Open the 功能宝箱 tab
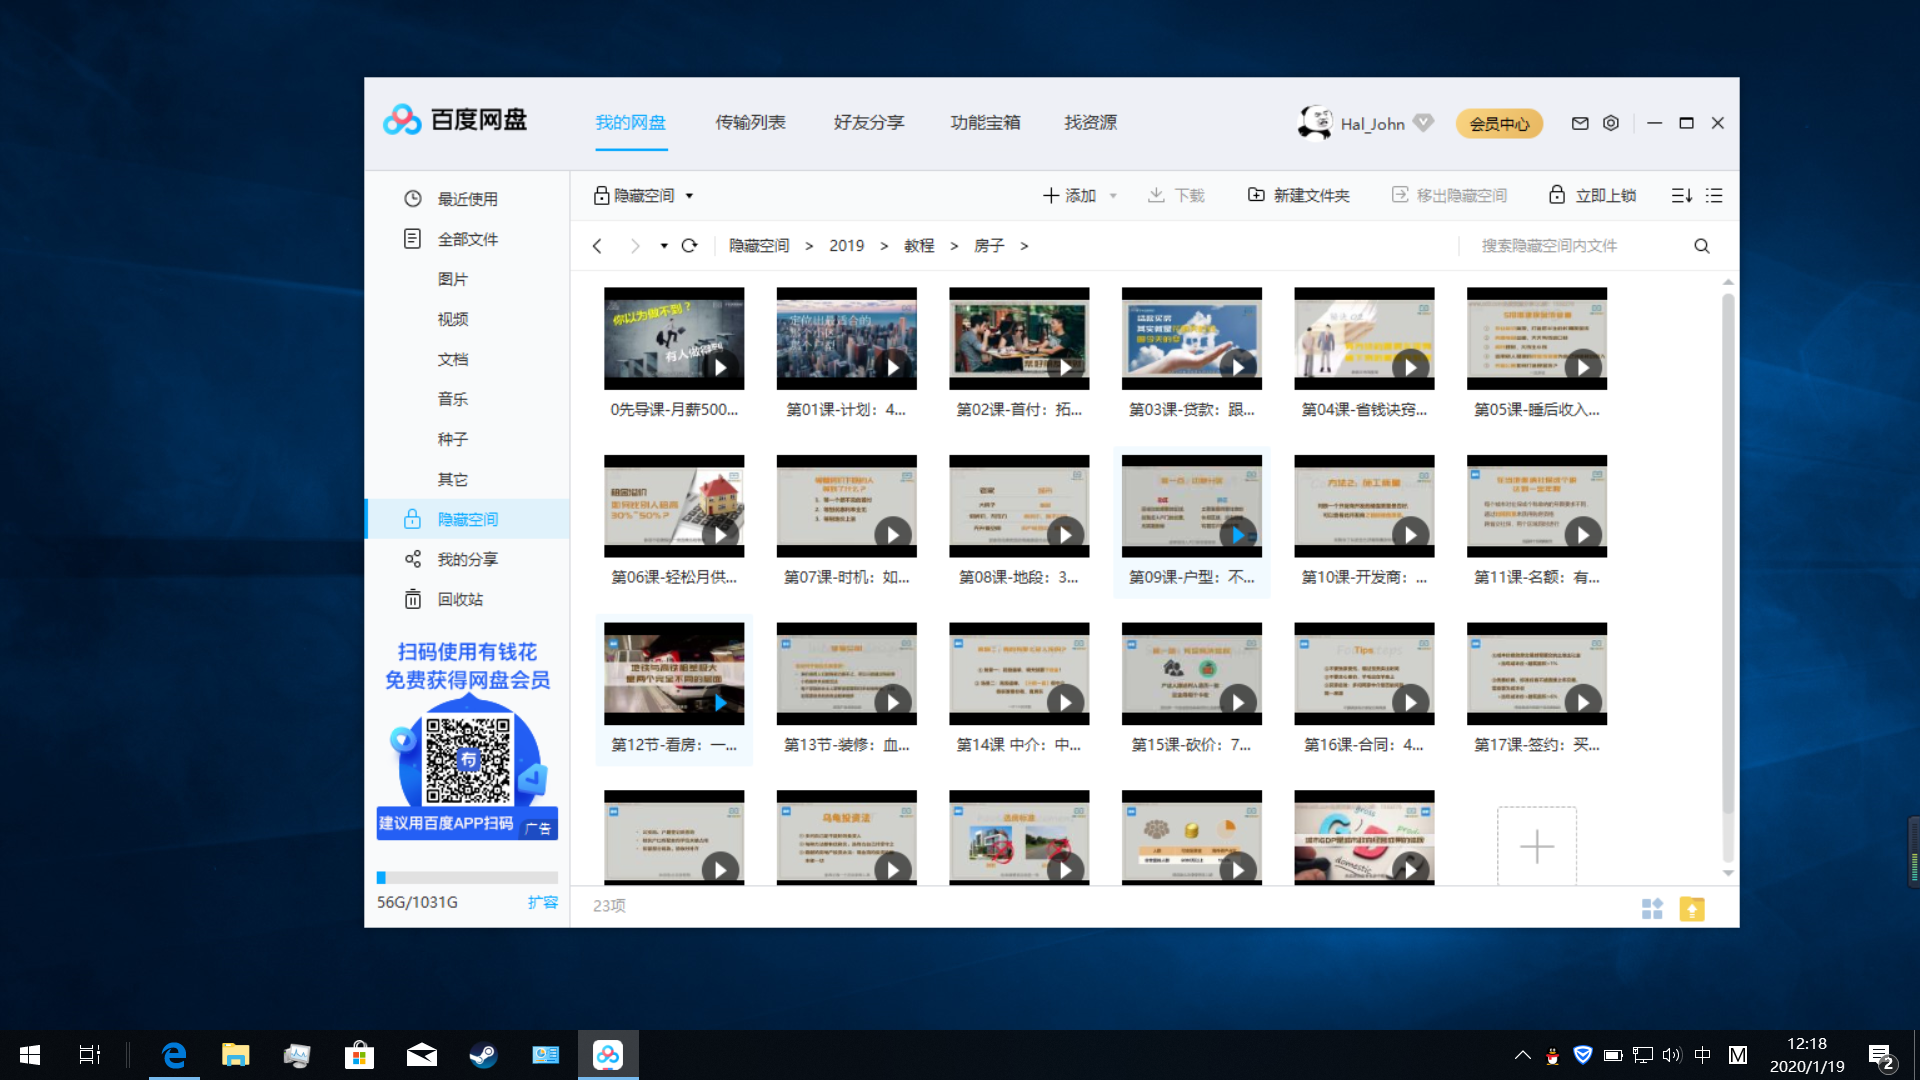Viewport: 1920px width, 1080px height. 985,122
